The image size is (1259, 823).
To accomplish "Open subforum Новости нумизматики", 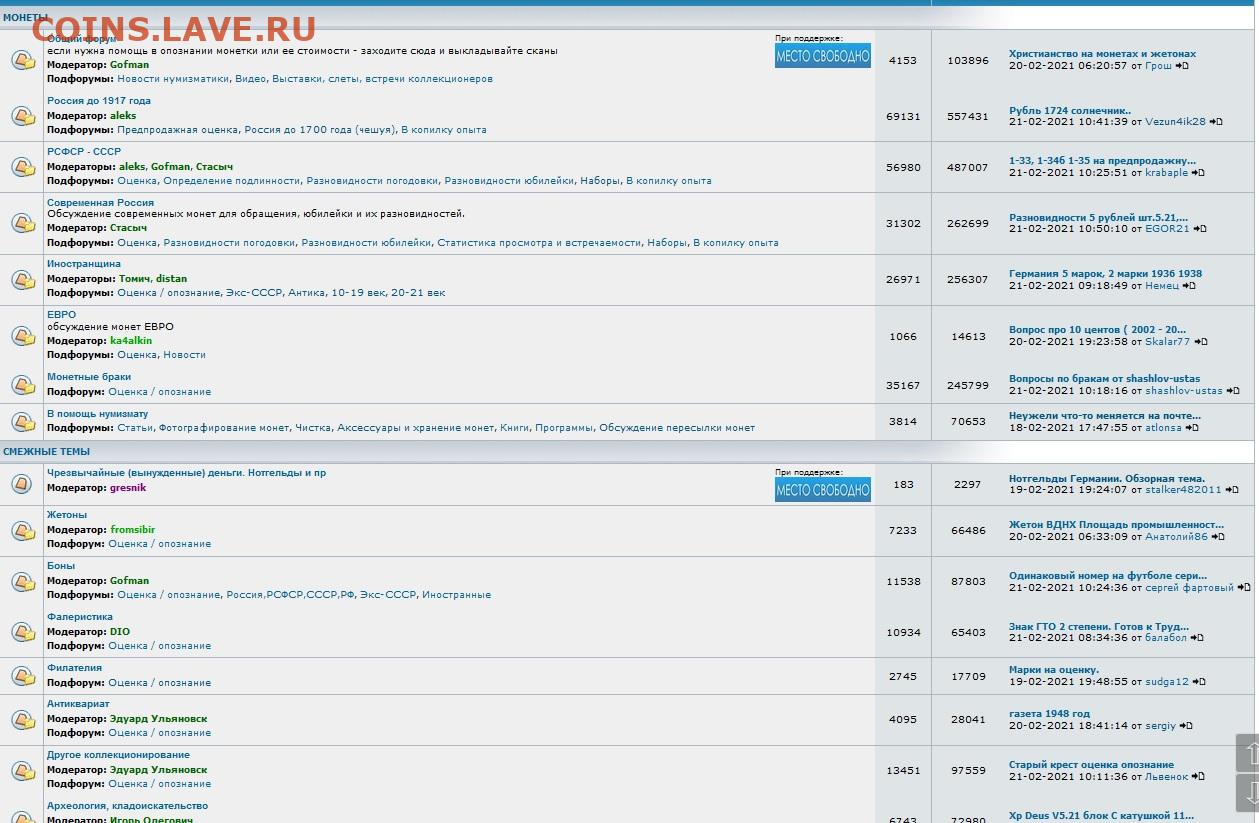I will tap(173, 79).
